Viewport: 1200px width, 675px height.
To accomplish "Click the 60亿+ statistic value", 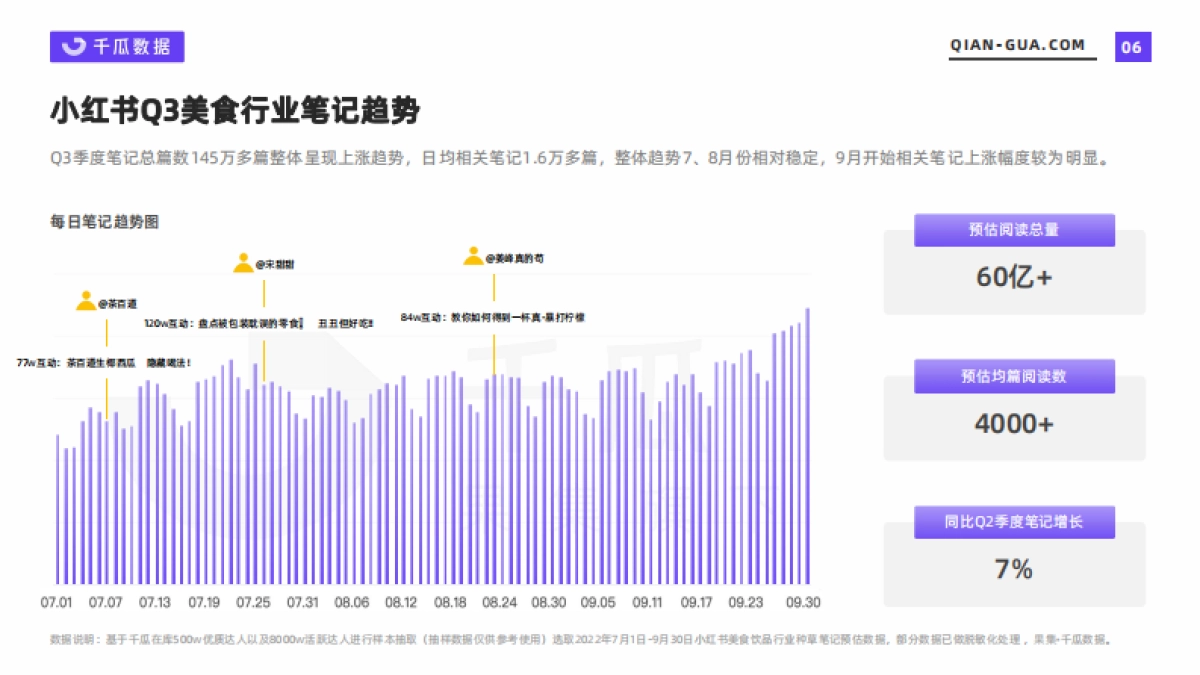I will tap(1013, 277).
